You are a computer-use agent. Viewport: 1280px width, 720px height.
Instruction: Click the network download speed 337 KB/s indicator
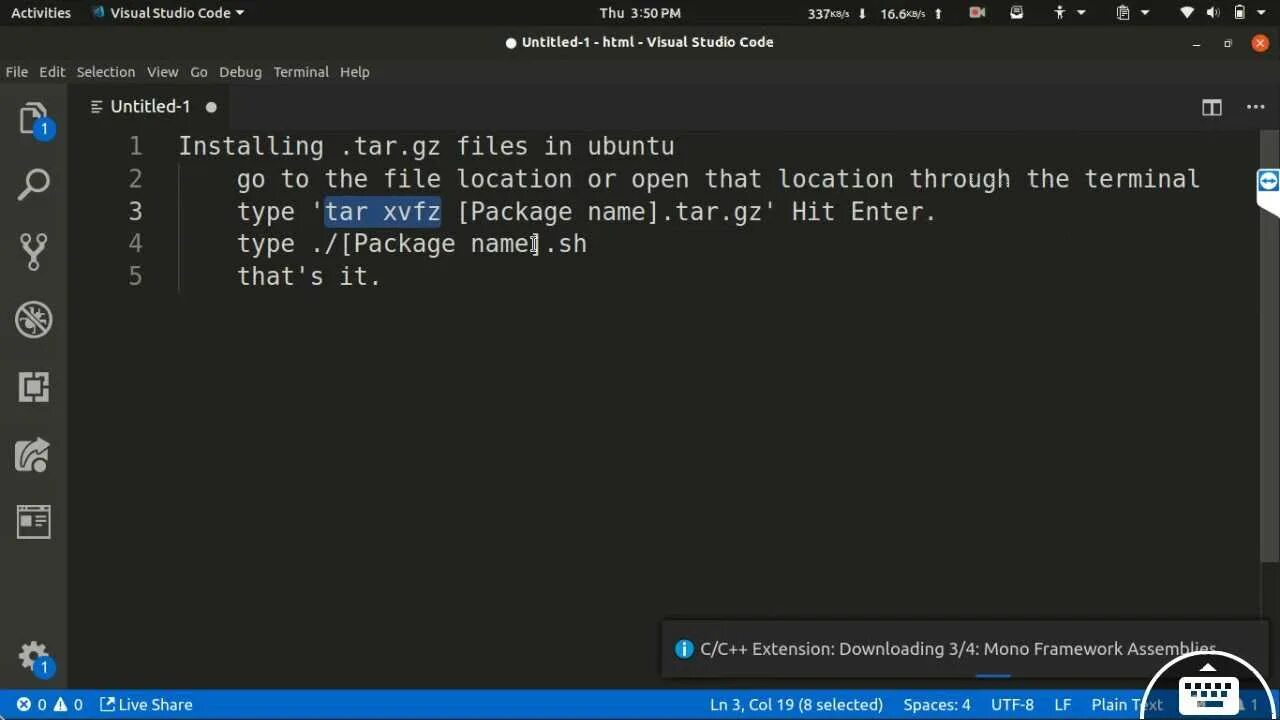[x=837, y=13]
